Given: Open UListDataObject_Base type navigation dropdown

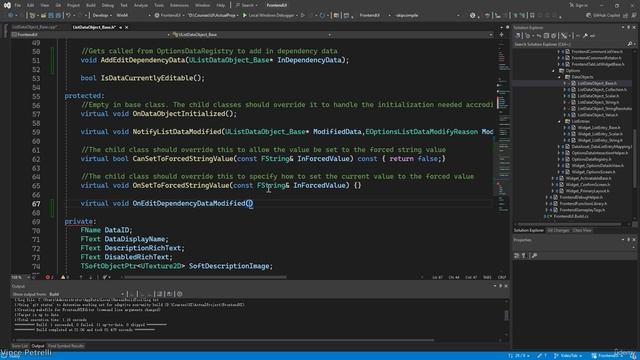Looking at the screenshot, I should pos(251,35).
